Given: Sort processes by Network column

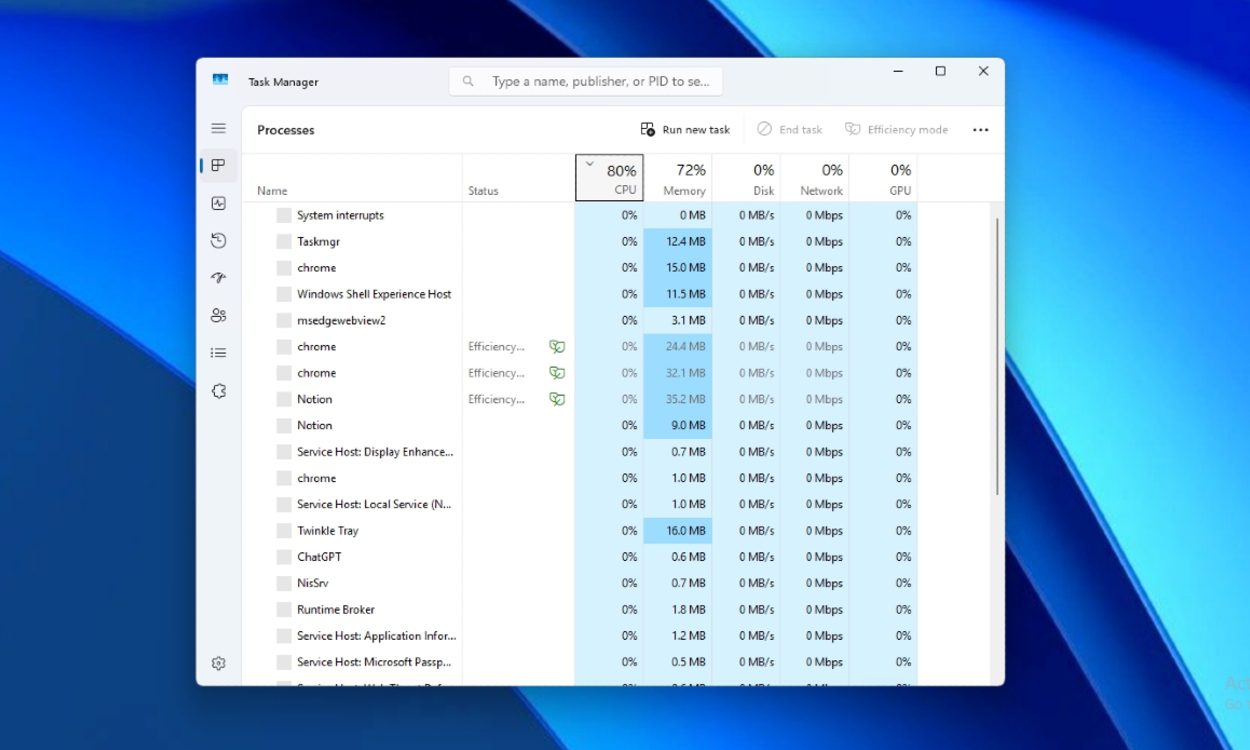Looking at the screenshot, I should click(x=814, y=178).
